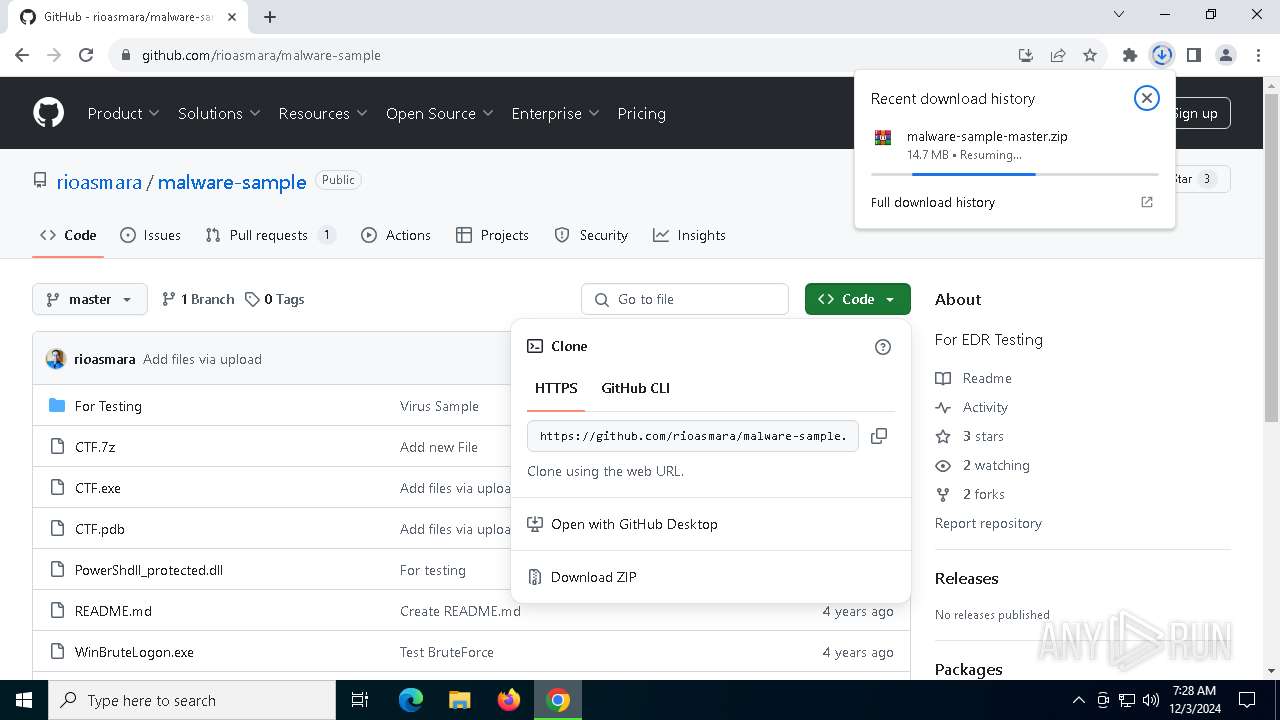
Task: Open a new browser tab
Action: 270,16
